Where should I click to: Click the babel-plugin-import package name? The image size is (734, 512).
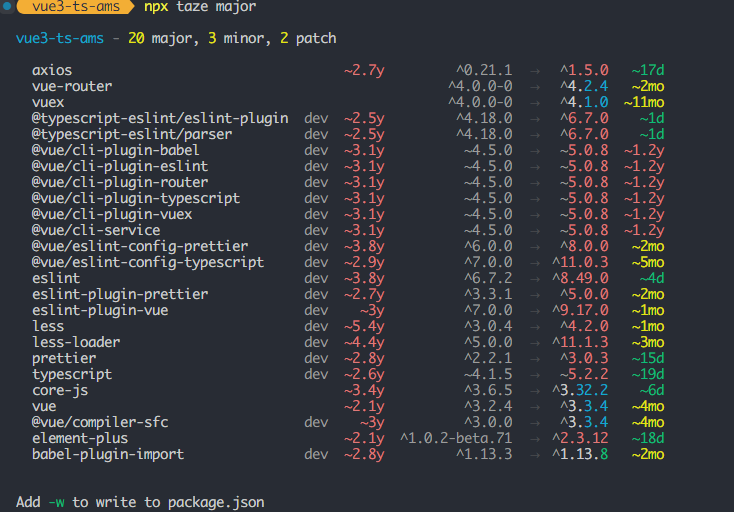pos(108,454)
